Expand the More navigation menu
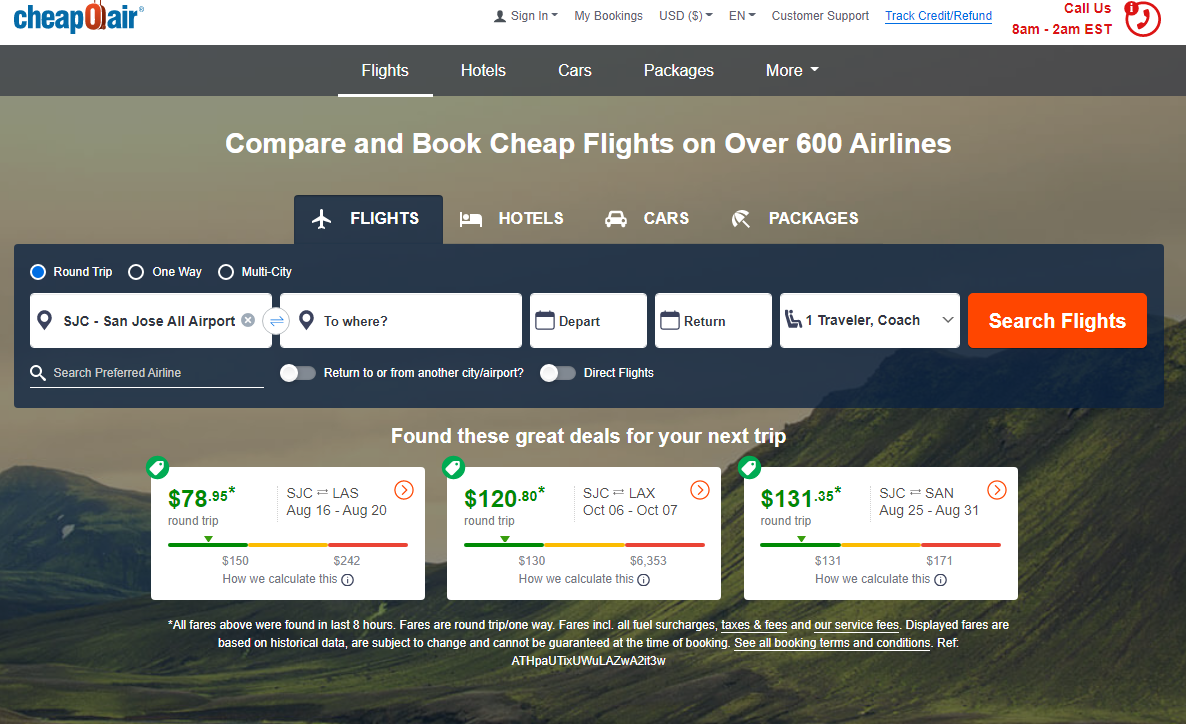 (x=792, y=70)
